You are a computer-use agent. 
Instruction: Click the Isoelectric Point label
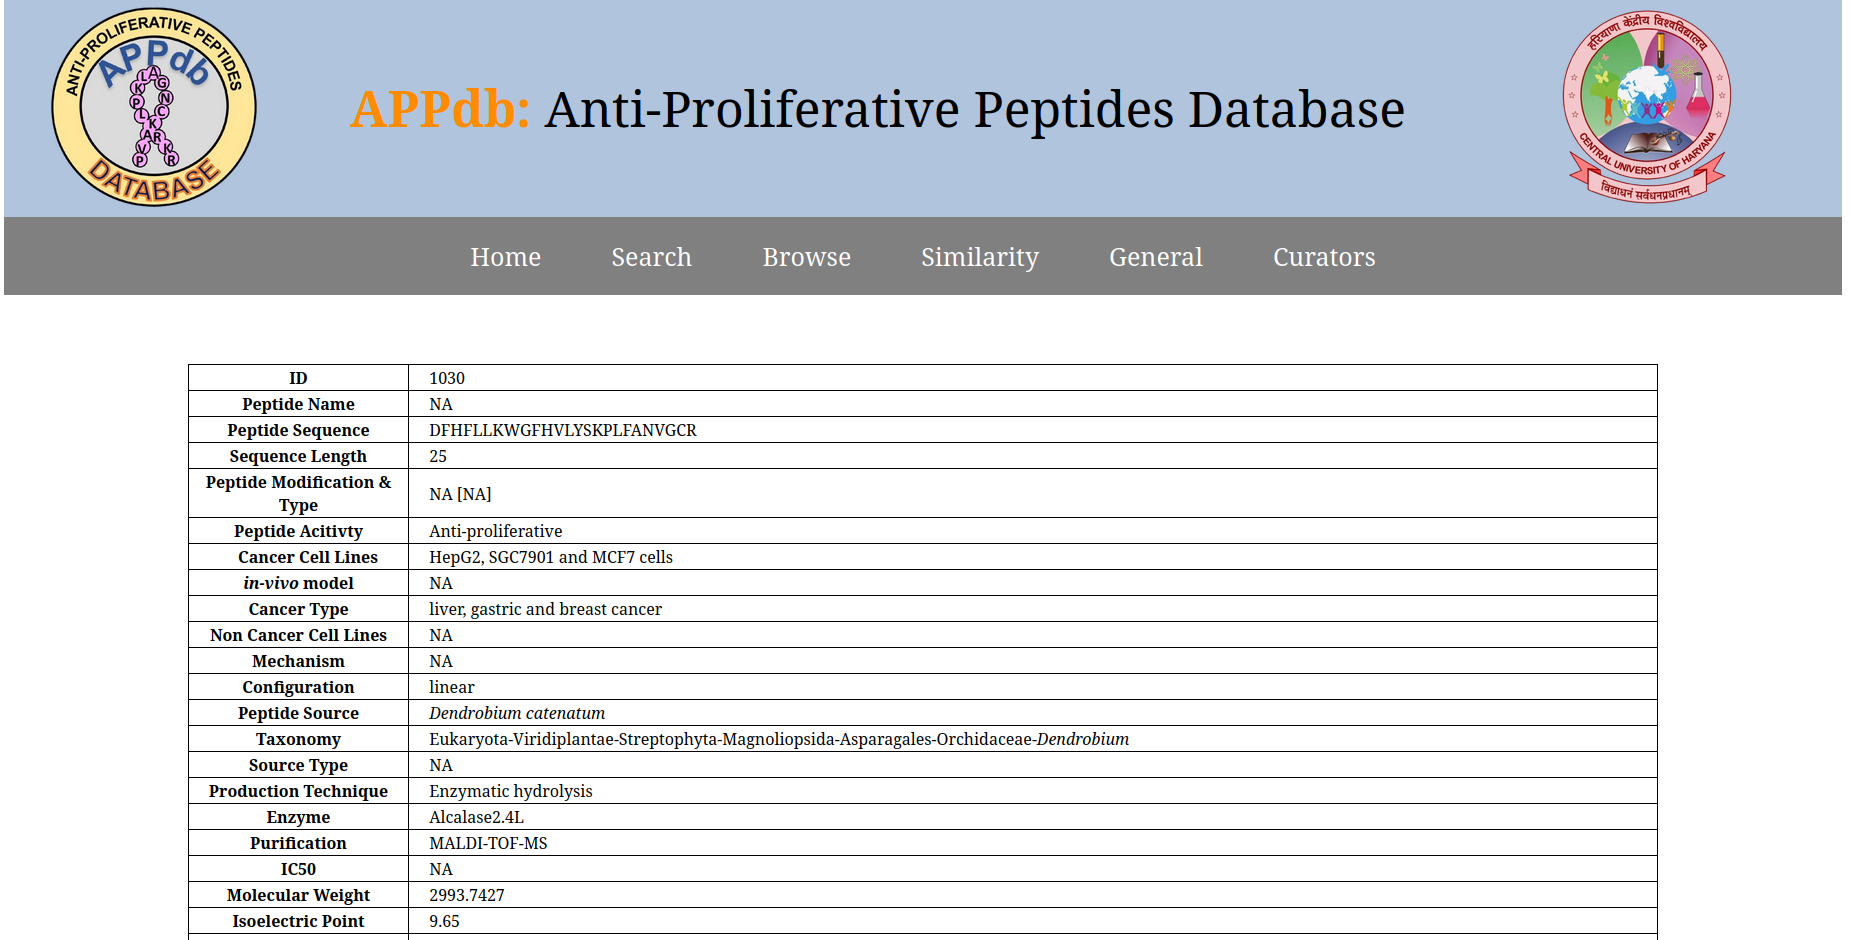tap(298, 921)
